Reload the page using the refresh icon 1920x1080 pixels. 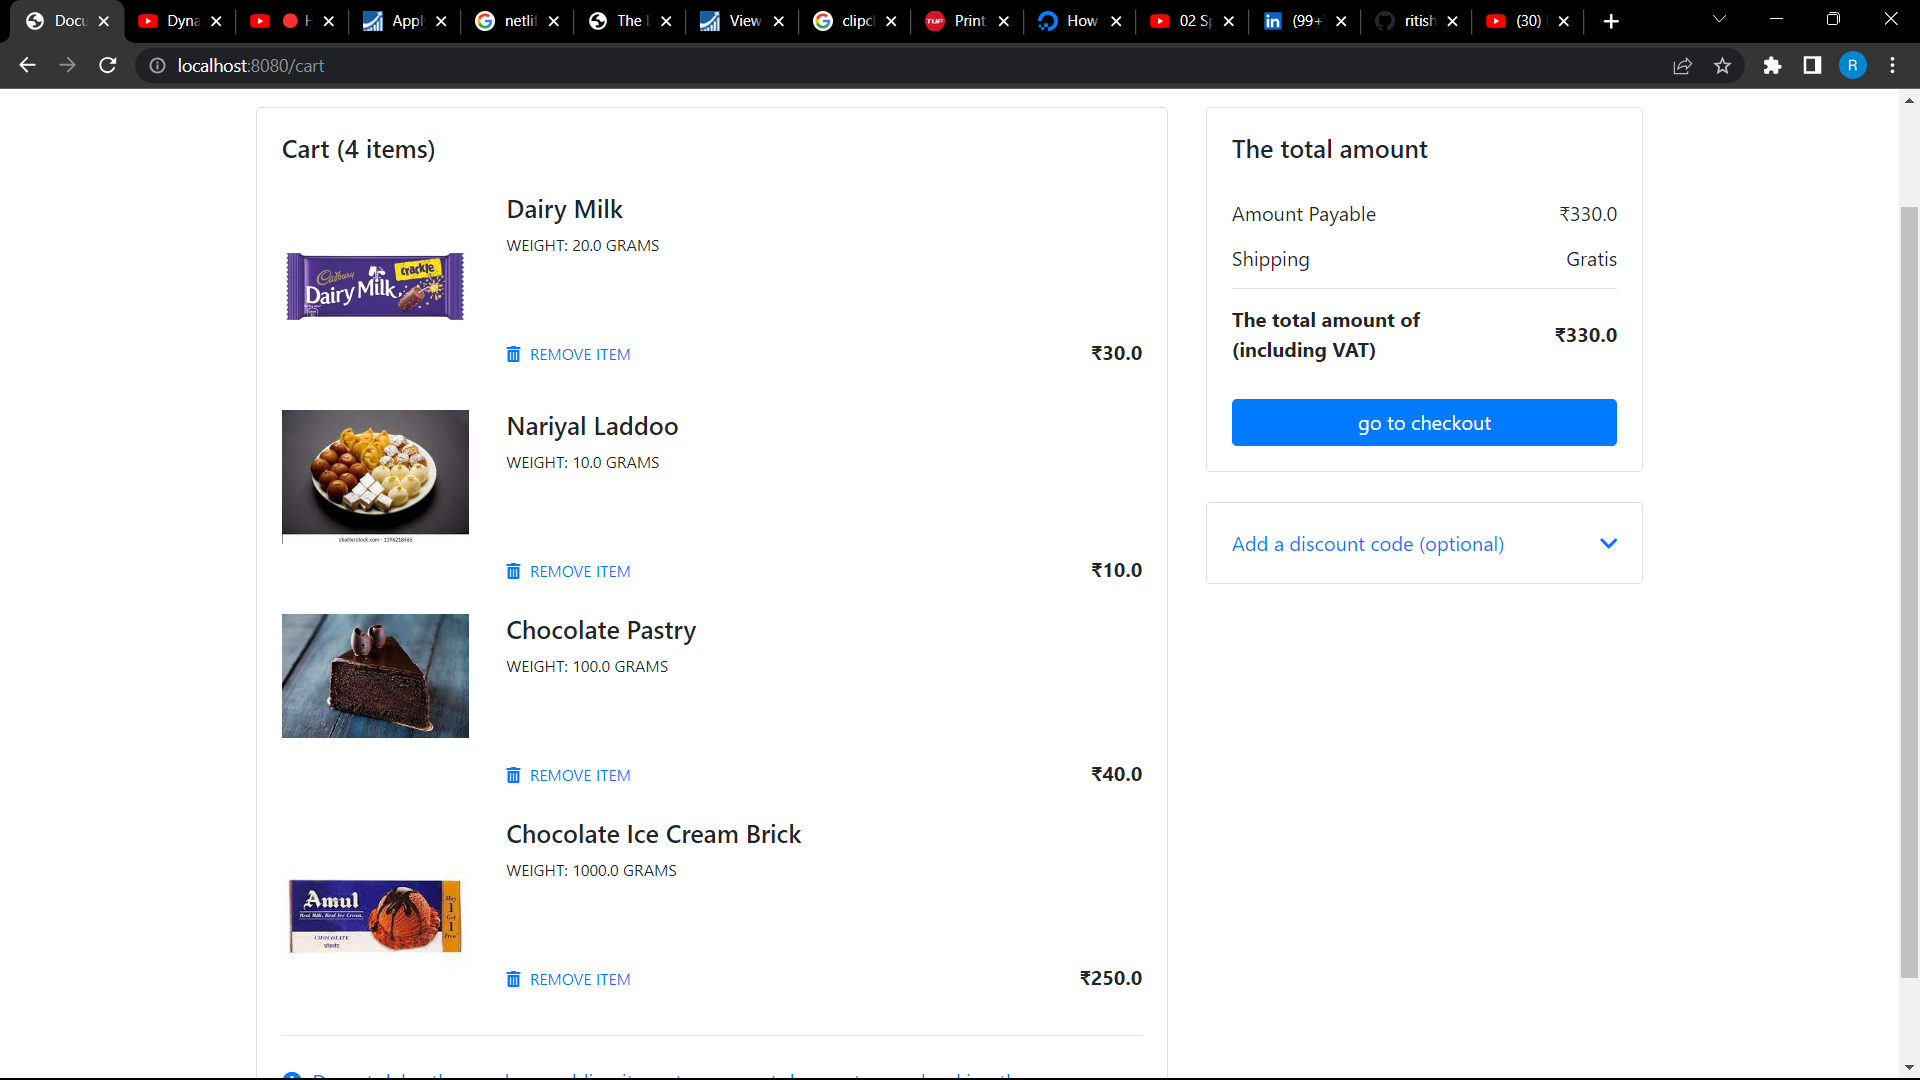107,65
